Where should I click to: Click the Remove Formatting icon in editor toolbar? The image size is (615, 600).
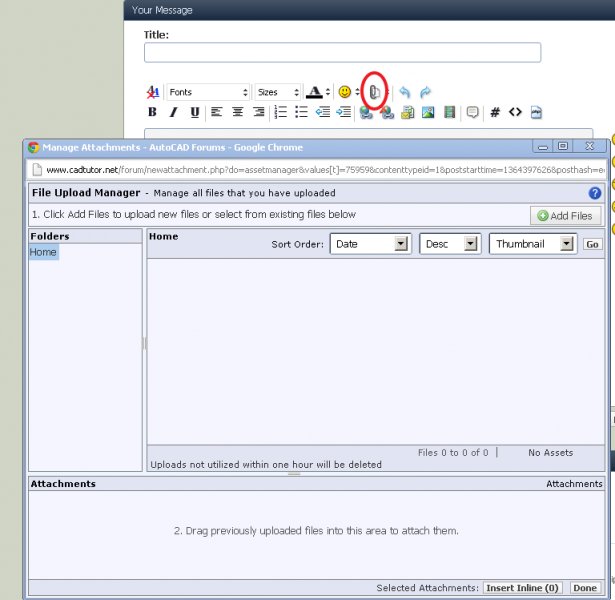[x=153, y=92]
